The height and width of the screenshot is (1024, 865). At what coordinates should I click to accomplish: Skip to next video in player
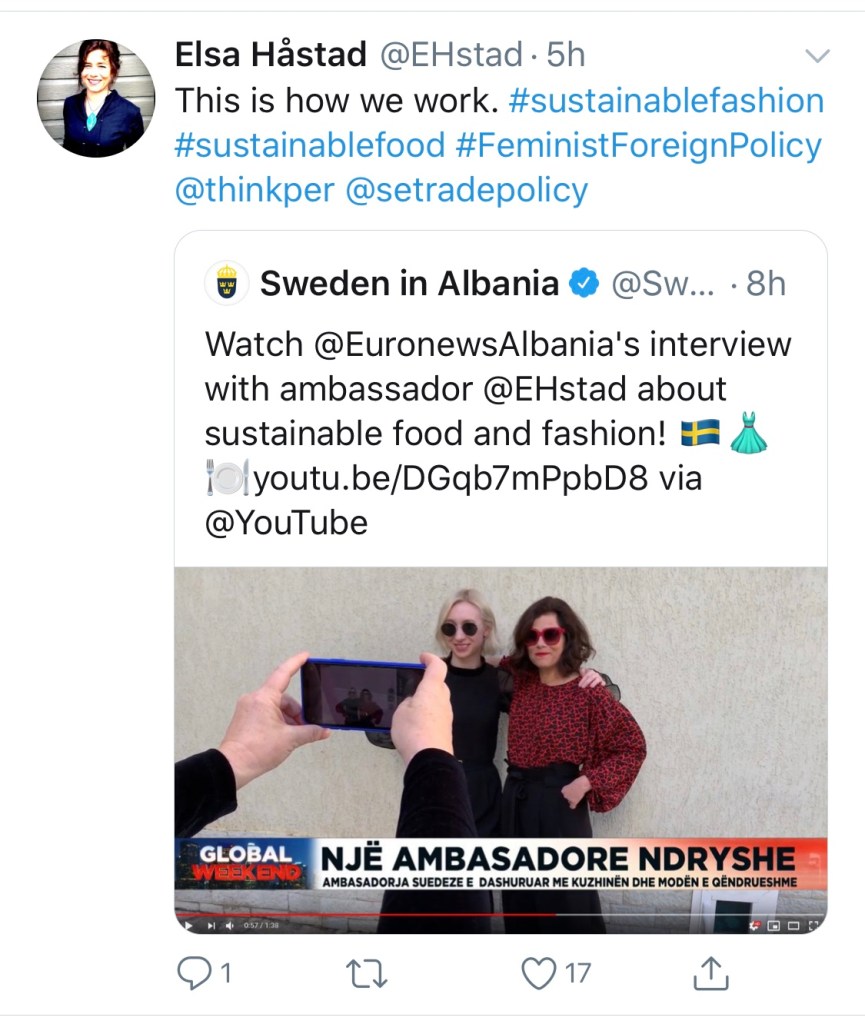[210, 926]
